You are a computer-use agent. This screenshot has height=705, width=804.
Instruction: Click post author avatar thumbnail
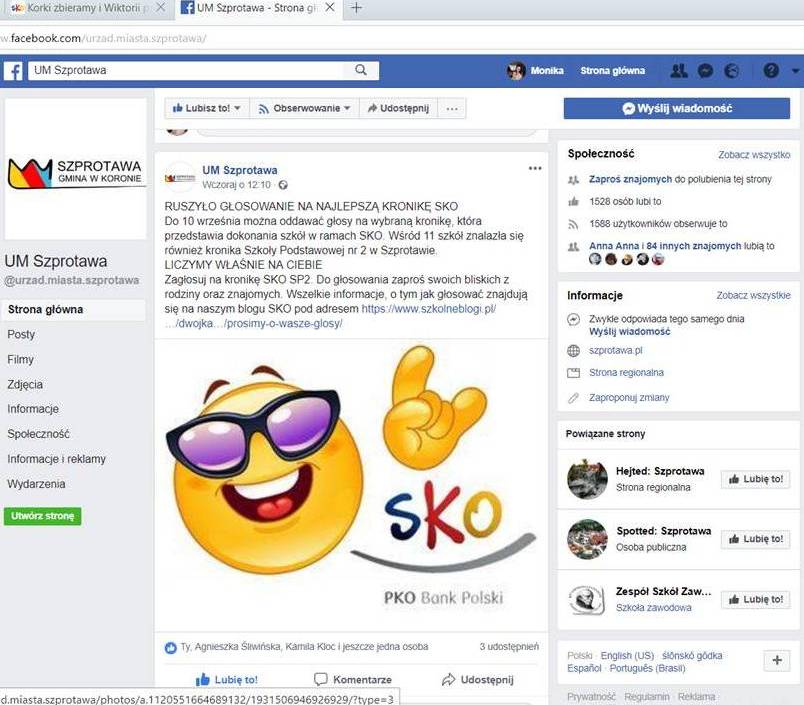pyautogui.click(x=179, y=177)
